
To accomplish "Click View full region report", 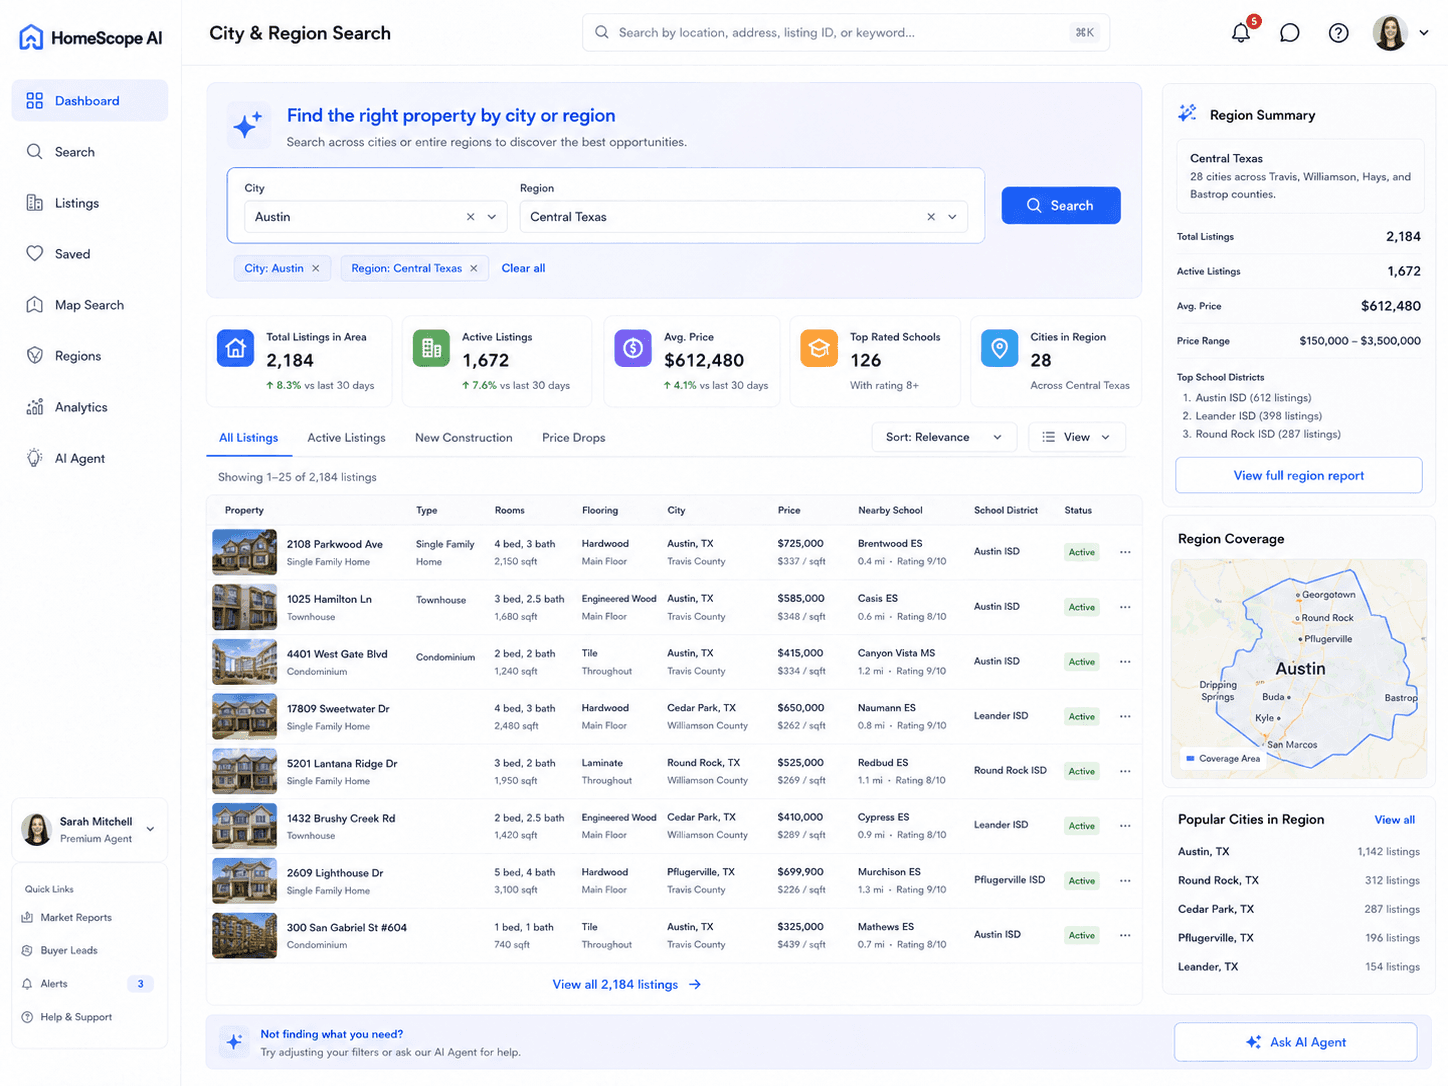I will coord(1298,475).
